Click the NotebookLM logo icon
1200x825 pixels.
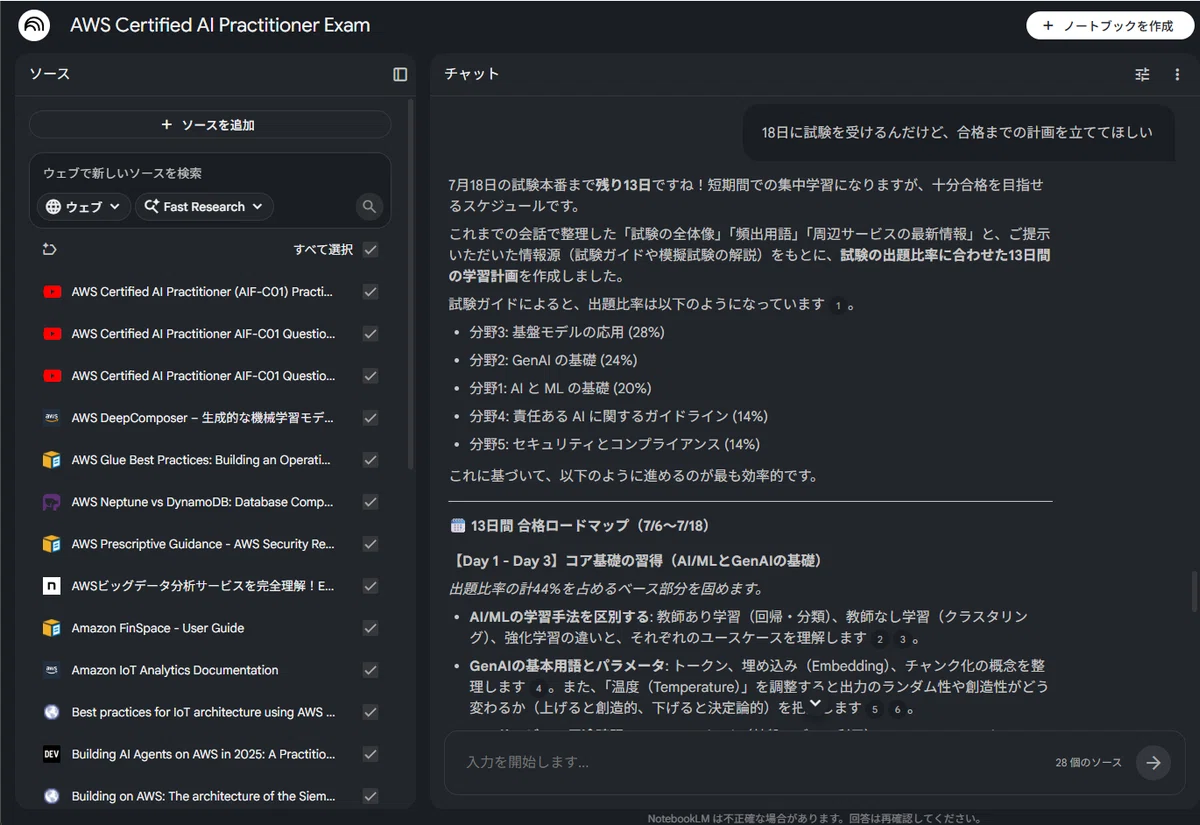(35, 25)
